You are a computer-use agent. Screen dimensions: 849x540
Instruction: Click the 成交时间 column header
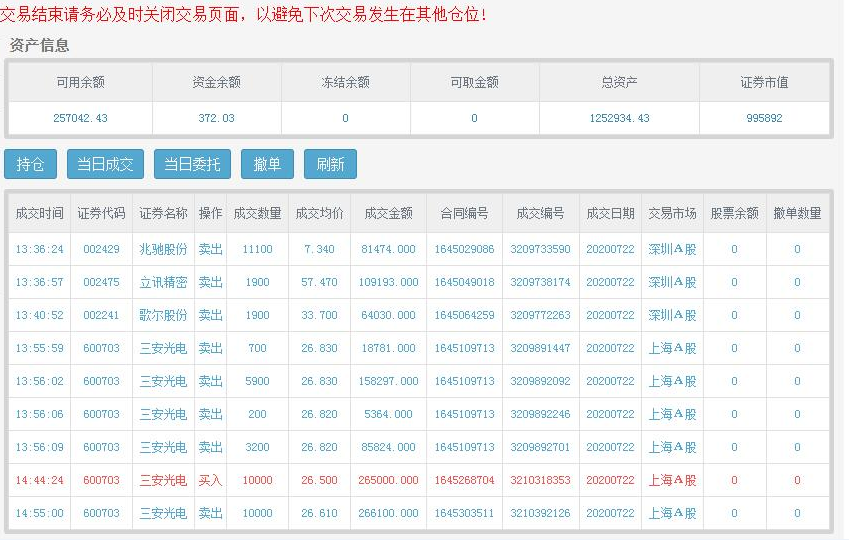click(x=39, y=213)
